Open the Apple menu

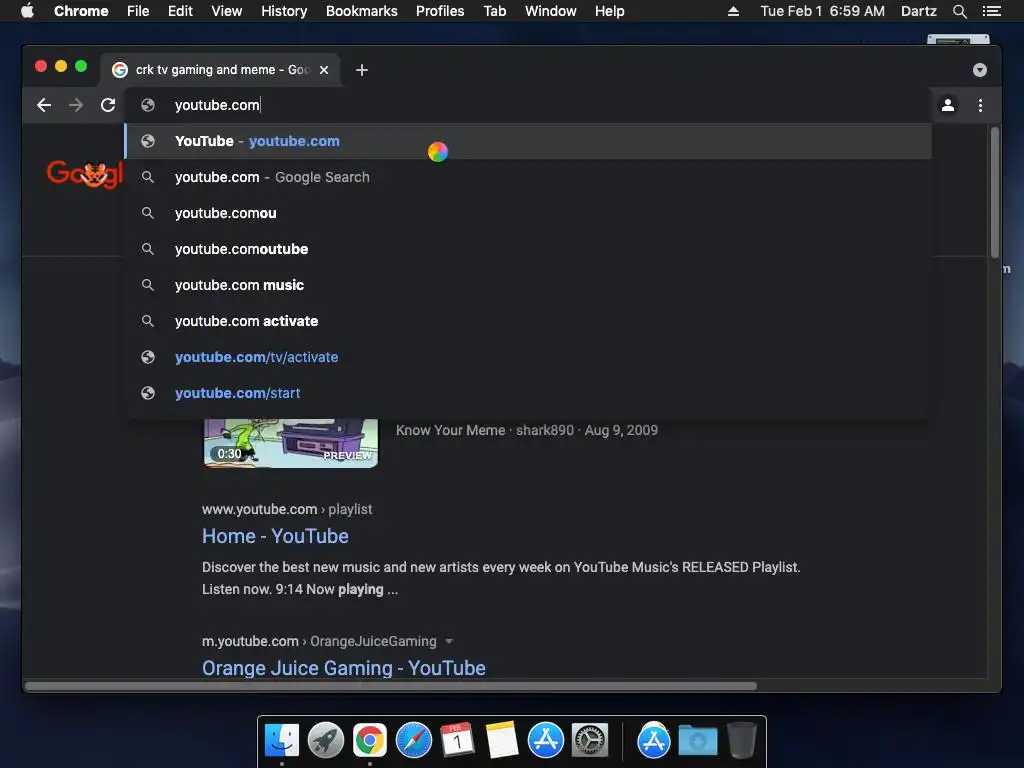click(x=27, y=11)
